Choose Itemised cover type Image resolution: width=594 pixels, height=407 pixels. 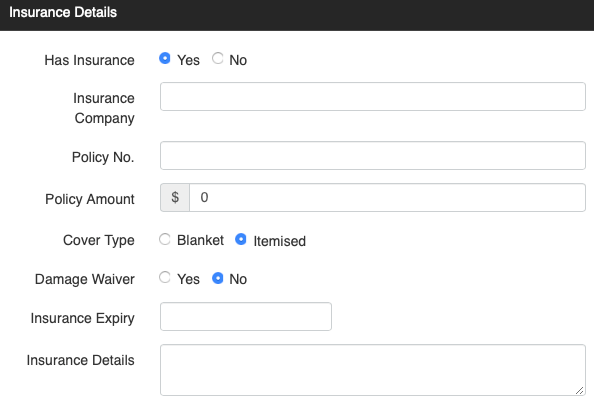click(x=241, y=239)
